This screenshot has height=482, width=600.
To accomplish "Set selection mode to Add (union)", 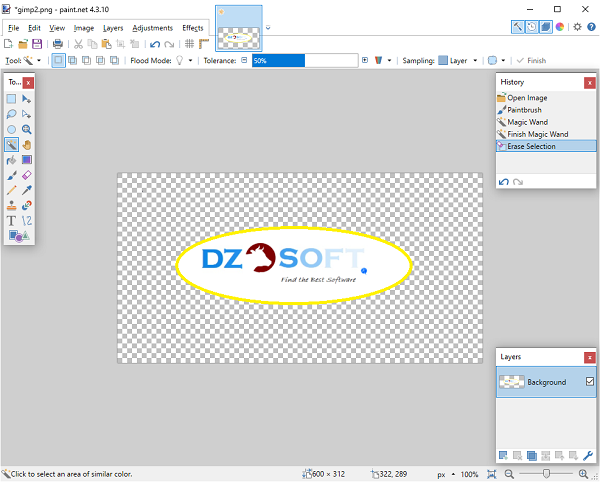I will pyautogui.click(x=72, y=60).
